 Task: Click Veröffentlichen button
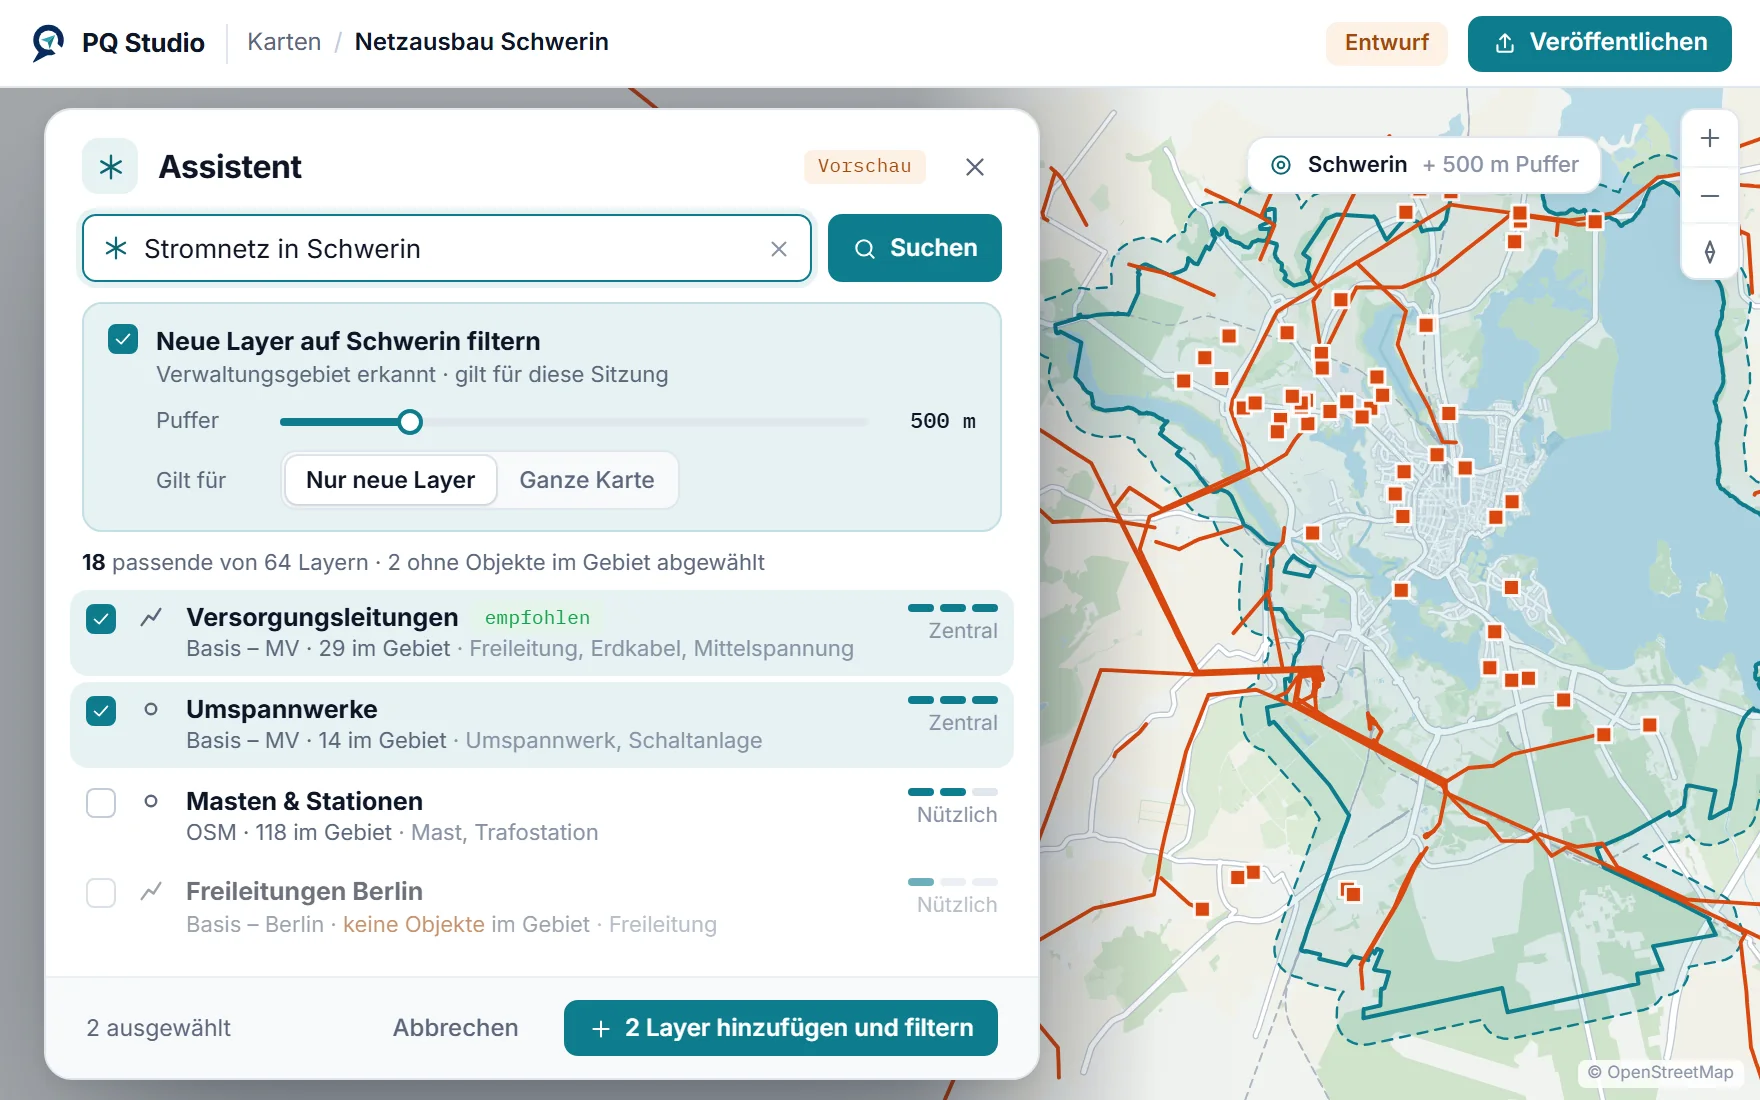coord(1600,43)
